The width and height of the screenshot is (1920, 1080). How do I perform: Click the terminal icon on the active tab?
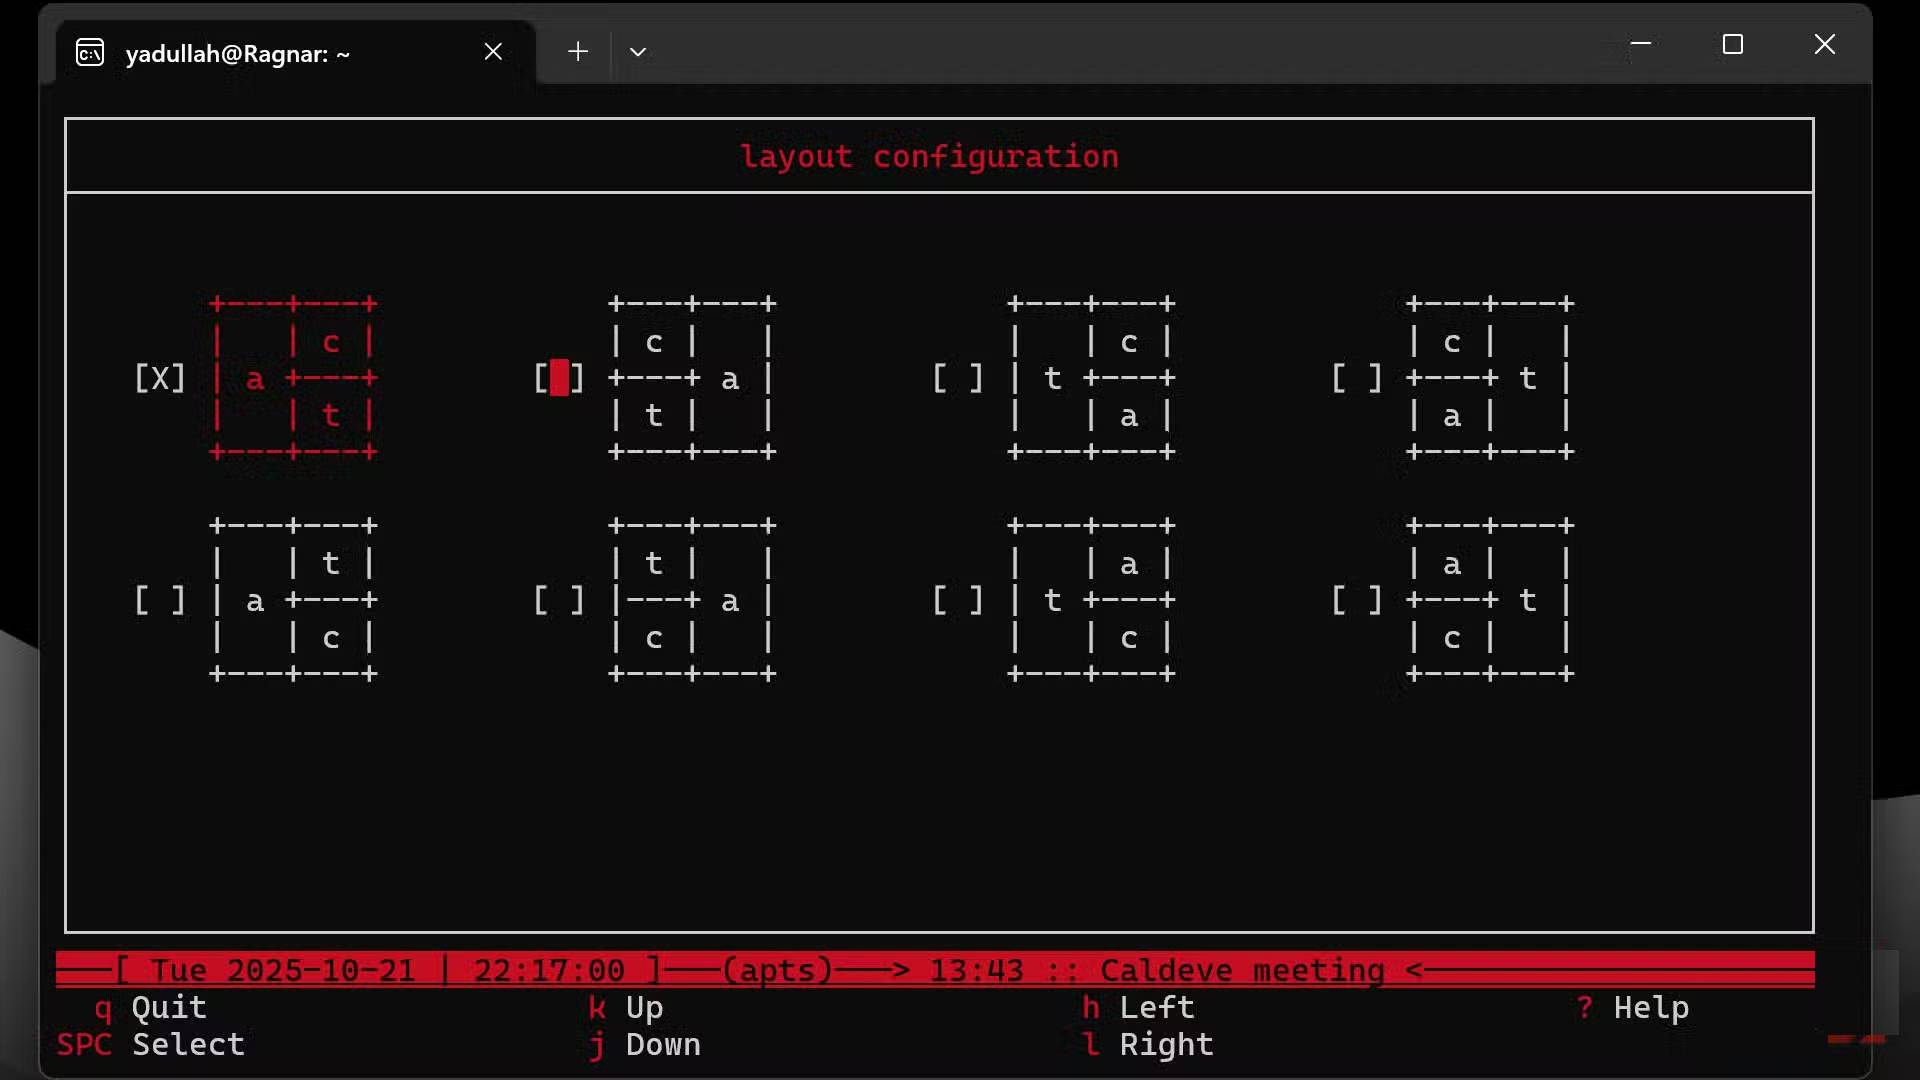pyautogui.click(x=90, y=52)
